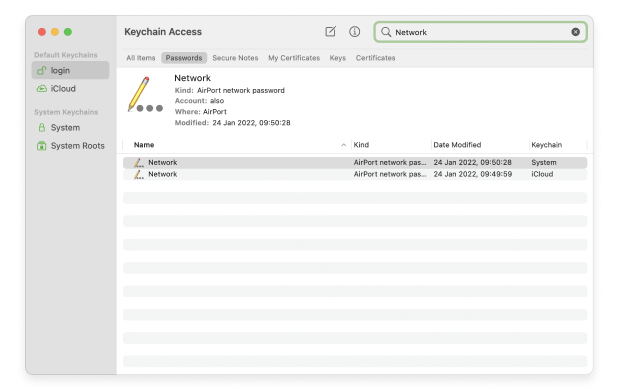Sort by the Keychain column header

(x=546, y=145)
